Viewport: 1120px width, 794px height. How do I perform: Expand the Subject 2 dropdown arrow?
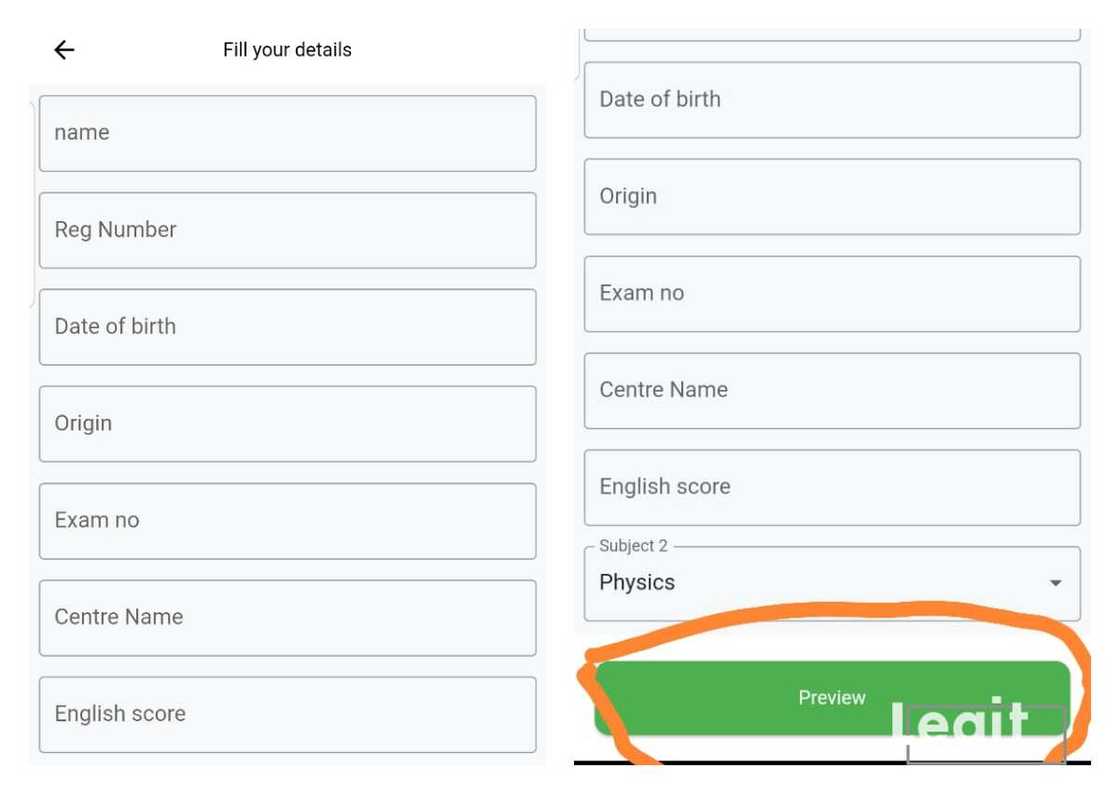pyautogui.click(x=1055, y=583)
